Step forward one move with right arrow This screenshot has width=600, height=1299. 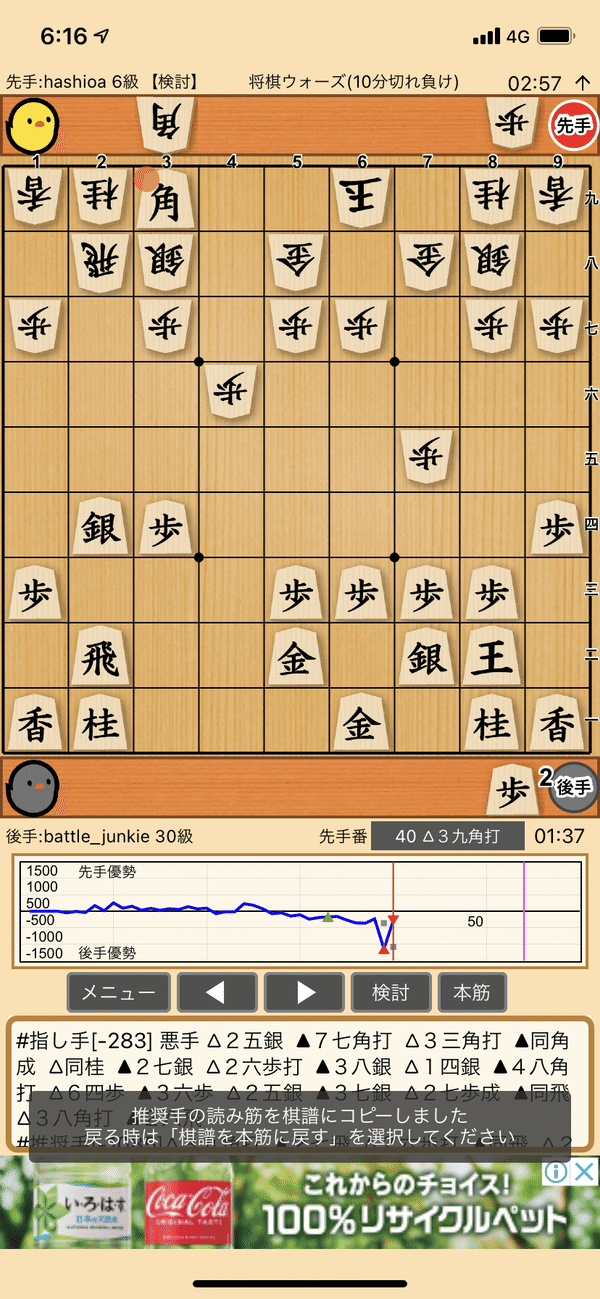[304, 993]
